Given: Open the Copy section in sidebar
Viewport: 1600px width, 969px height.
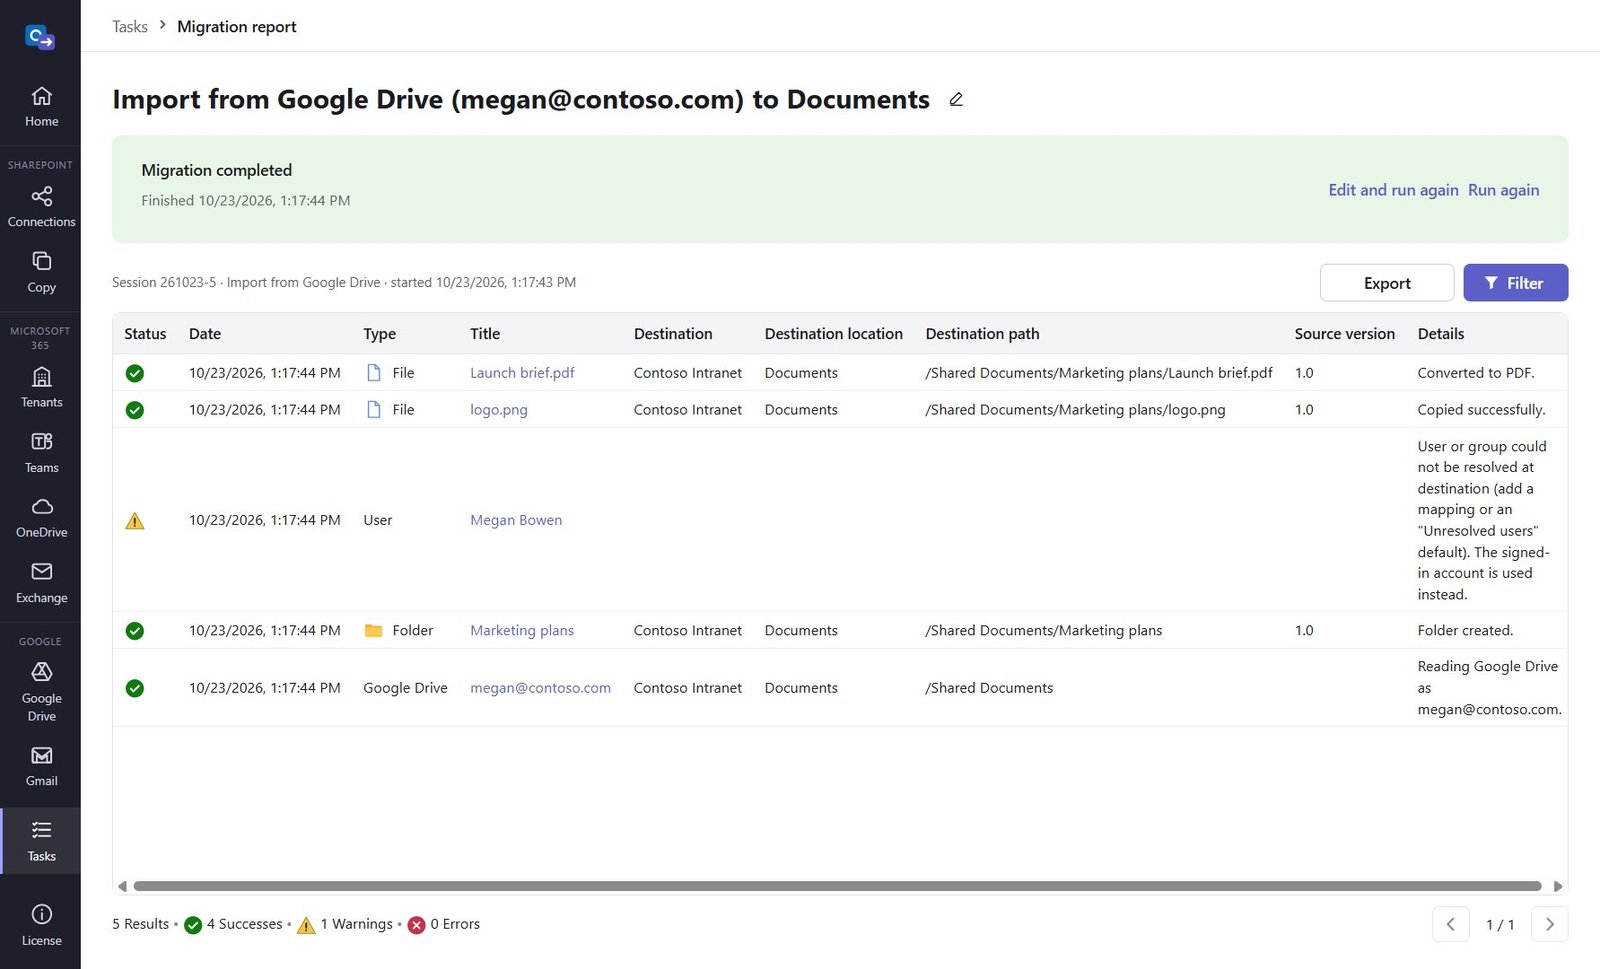Looking at the screenshot, I should 41,272.
